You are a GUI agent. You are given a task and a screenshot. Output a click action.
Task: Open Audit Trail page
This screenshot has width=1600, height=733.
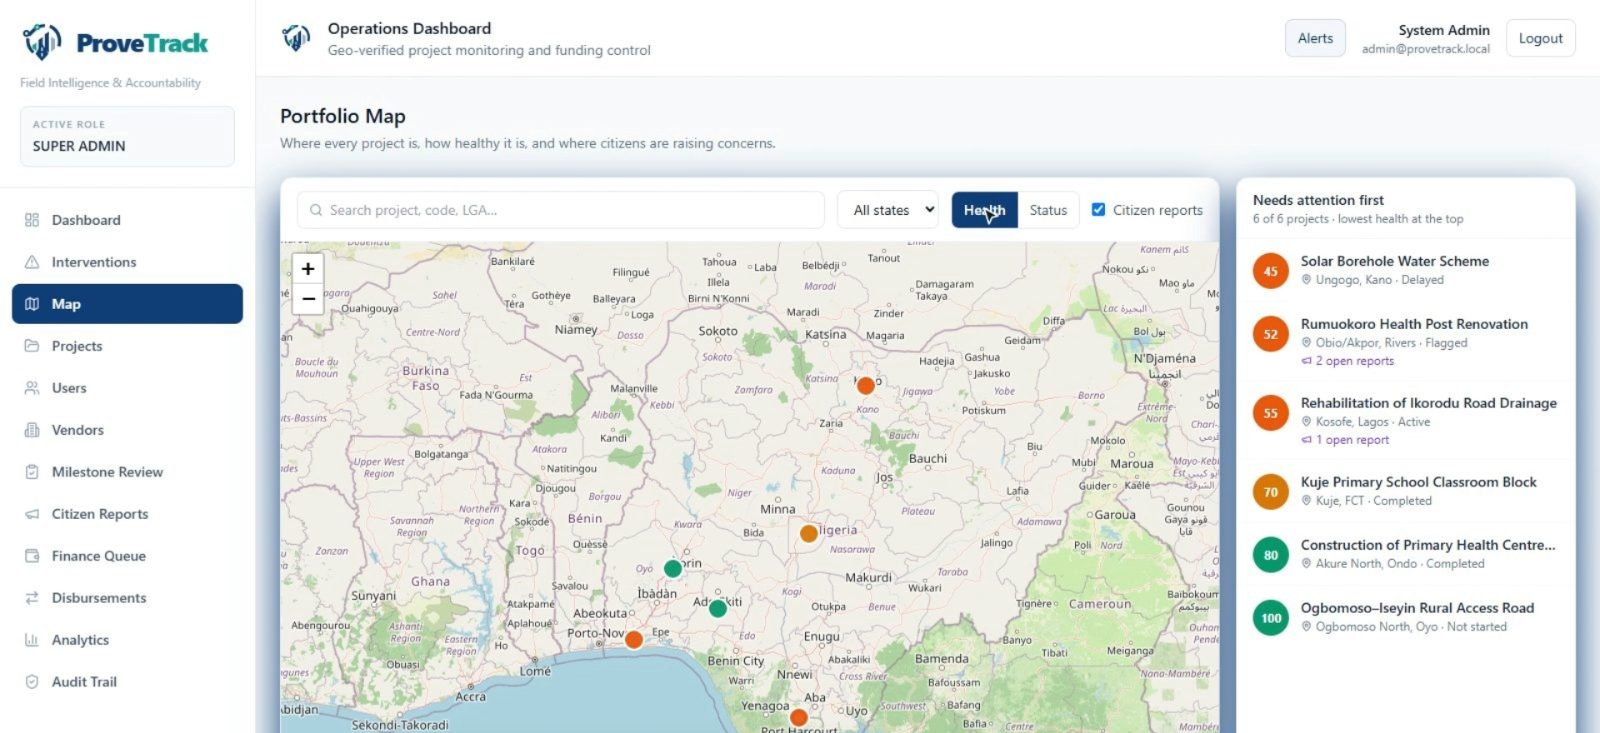[x=127, y=682]
